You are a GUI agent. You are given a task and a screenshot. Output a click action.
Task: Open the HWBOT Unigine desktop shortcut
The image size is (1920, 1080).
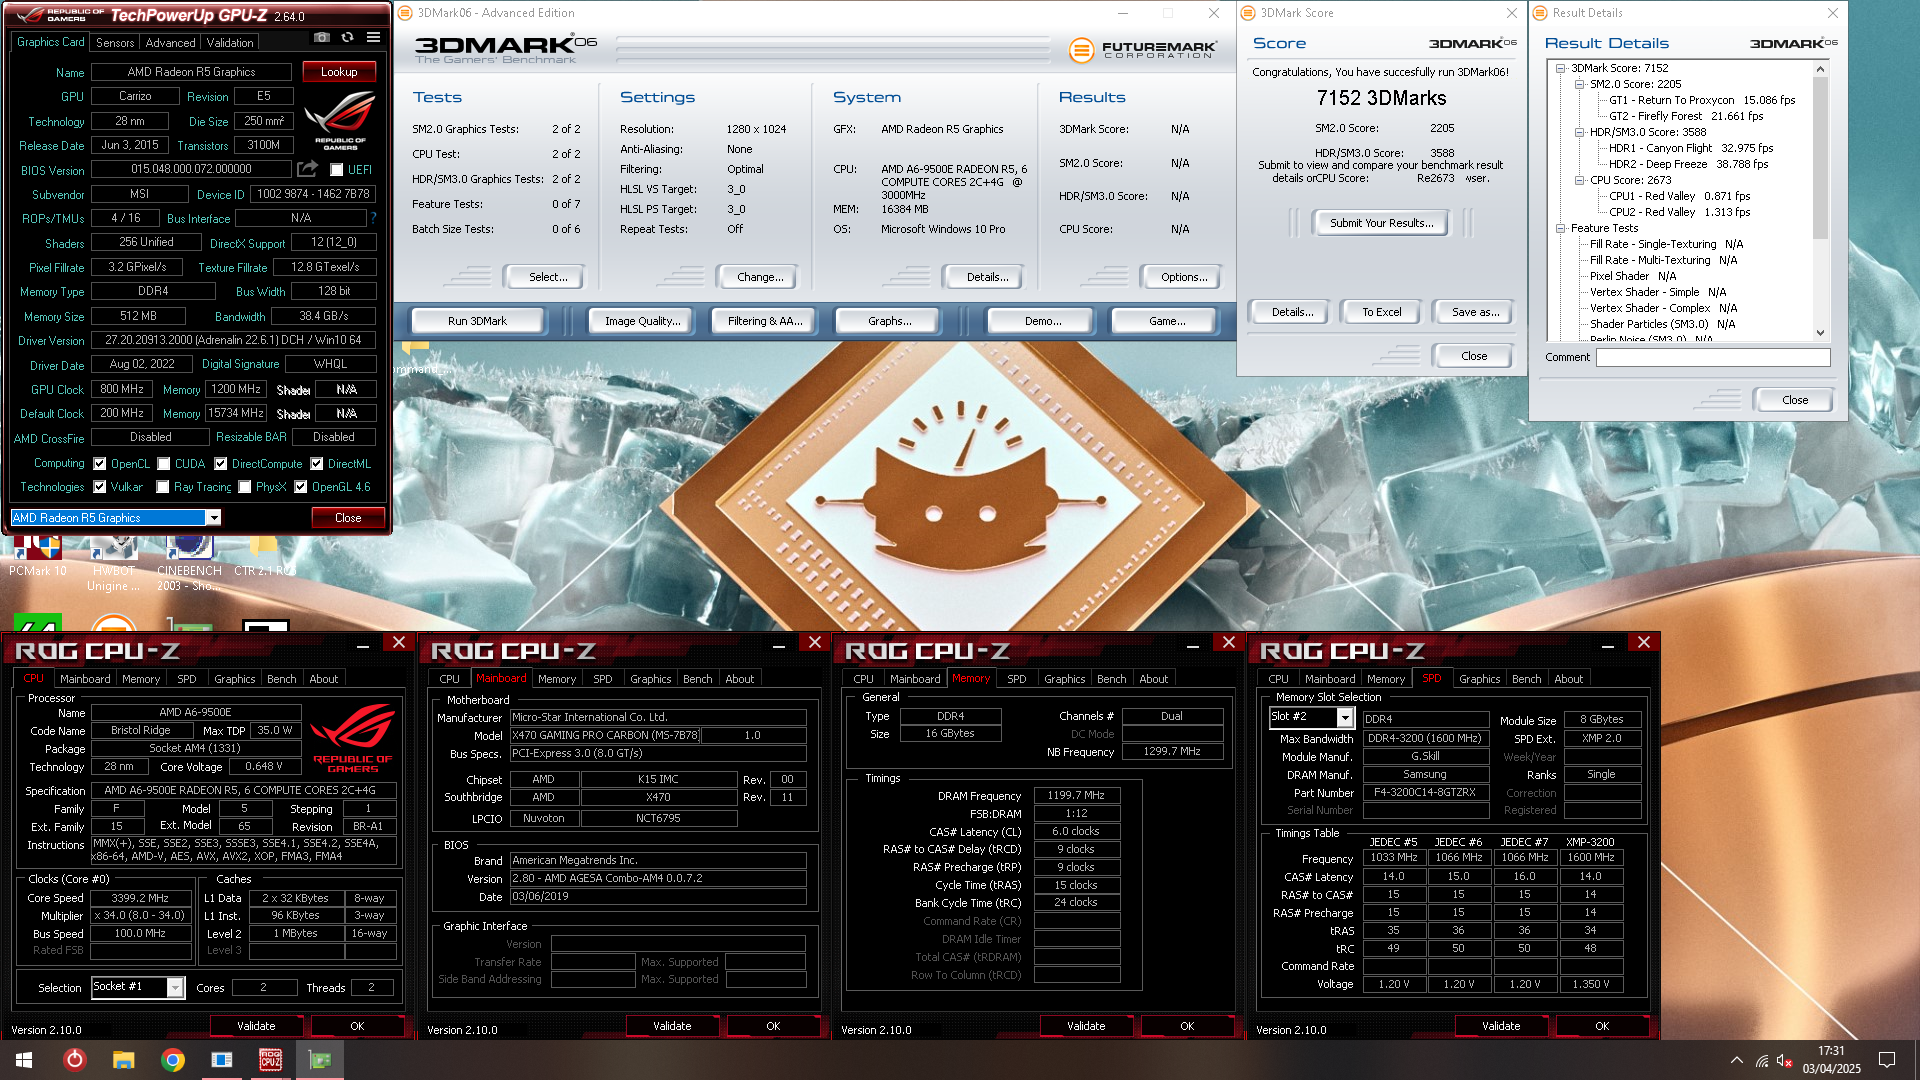coord(113,563)
